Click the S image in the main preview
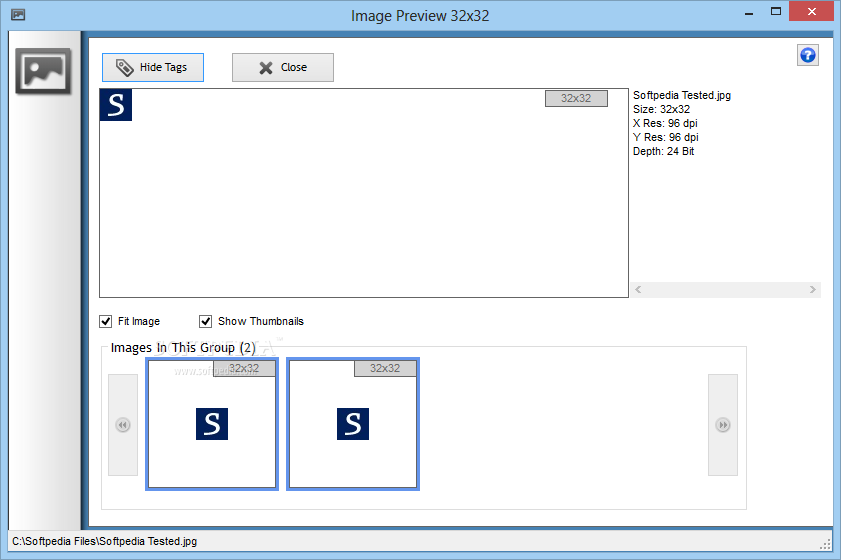This screenshot has width=841, height=560. coord(116,105)
